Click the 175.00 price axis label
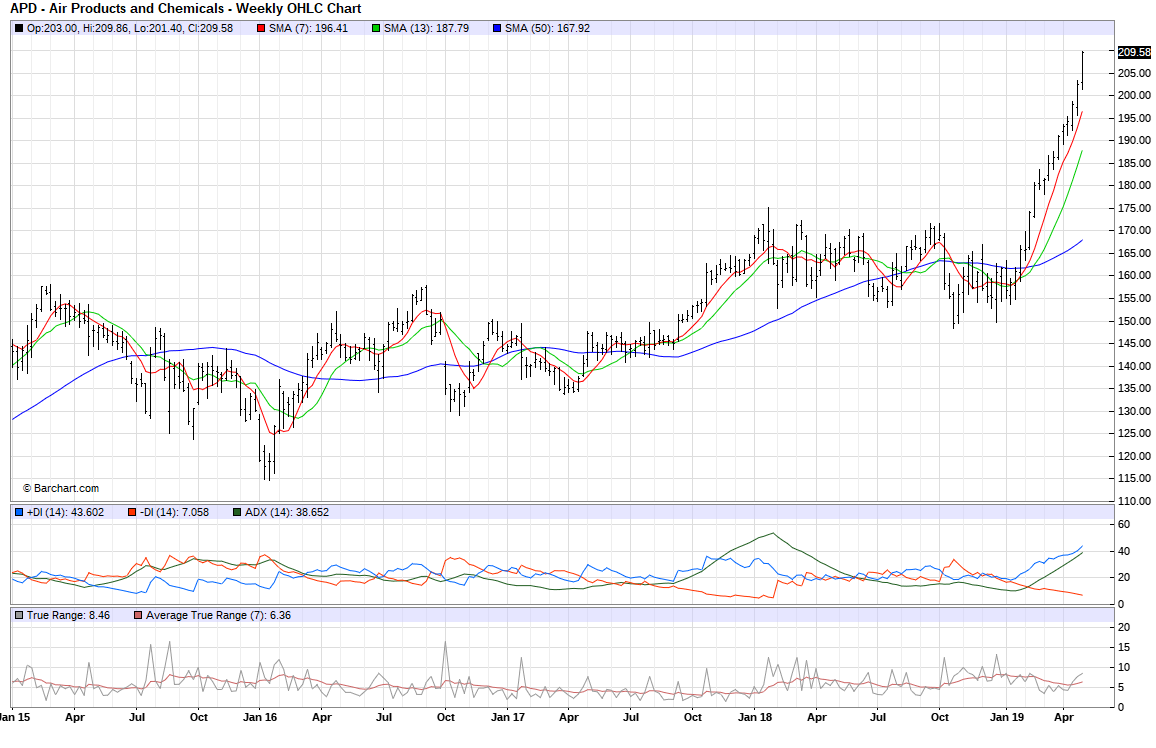The image size is (1156, 748). (x=1134, y=208)
